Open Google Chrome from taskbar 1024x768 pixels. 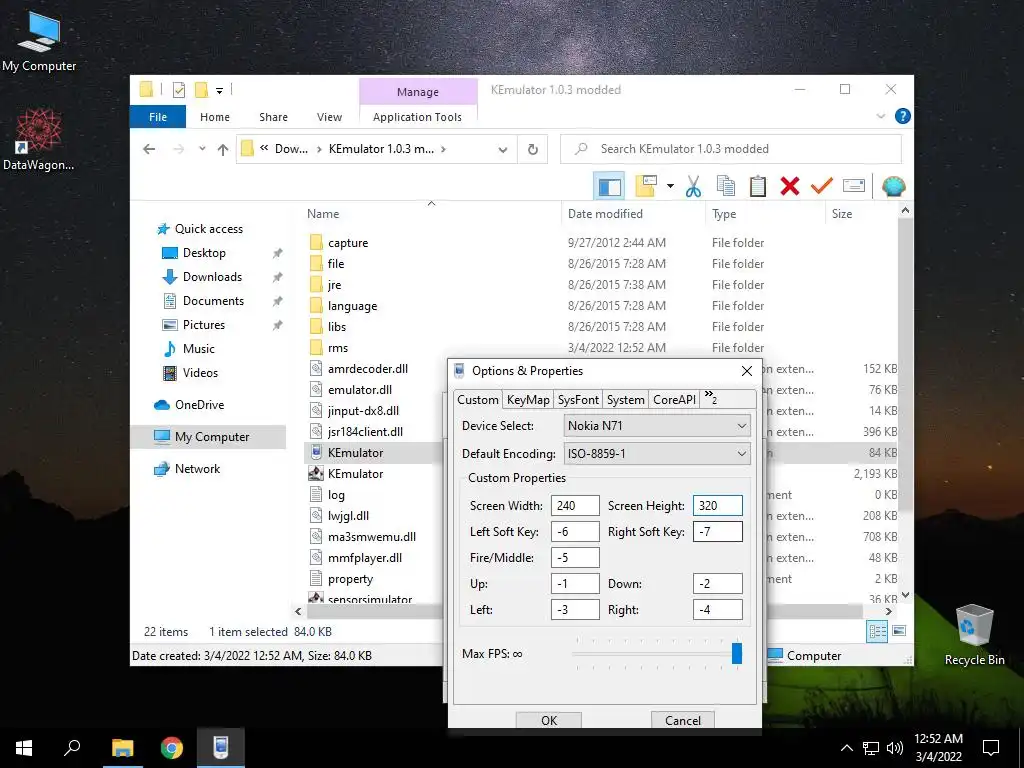pyautogui.click(x=172, y=748)
